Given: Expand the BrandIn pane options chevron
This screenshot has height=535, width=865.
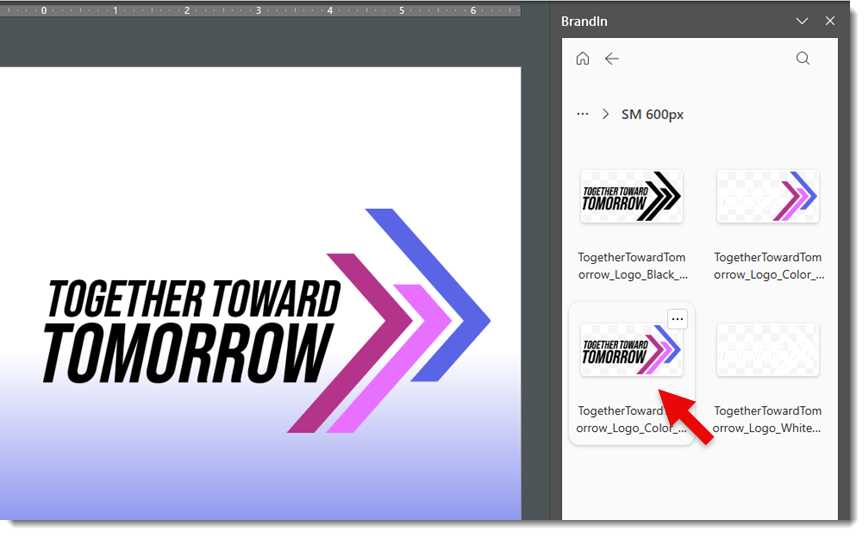Looking at the screenshot, I should [x=801, y=21].
